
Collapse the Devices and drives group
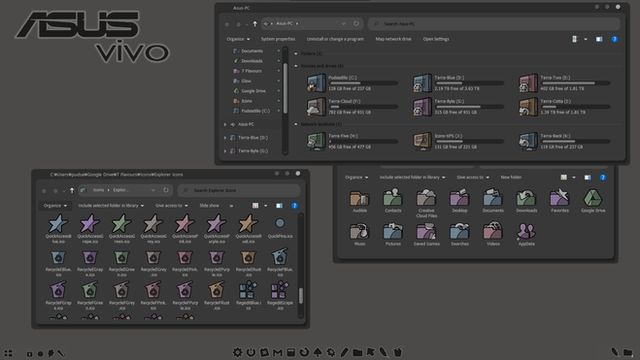pos(296,66)
